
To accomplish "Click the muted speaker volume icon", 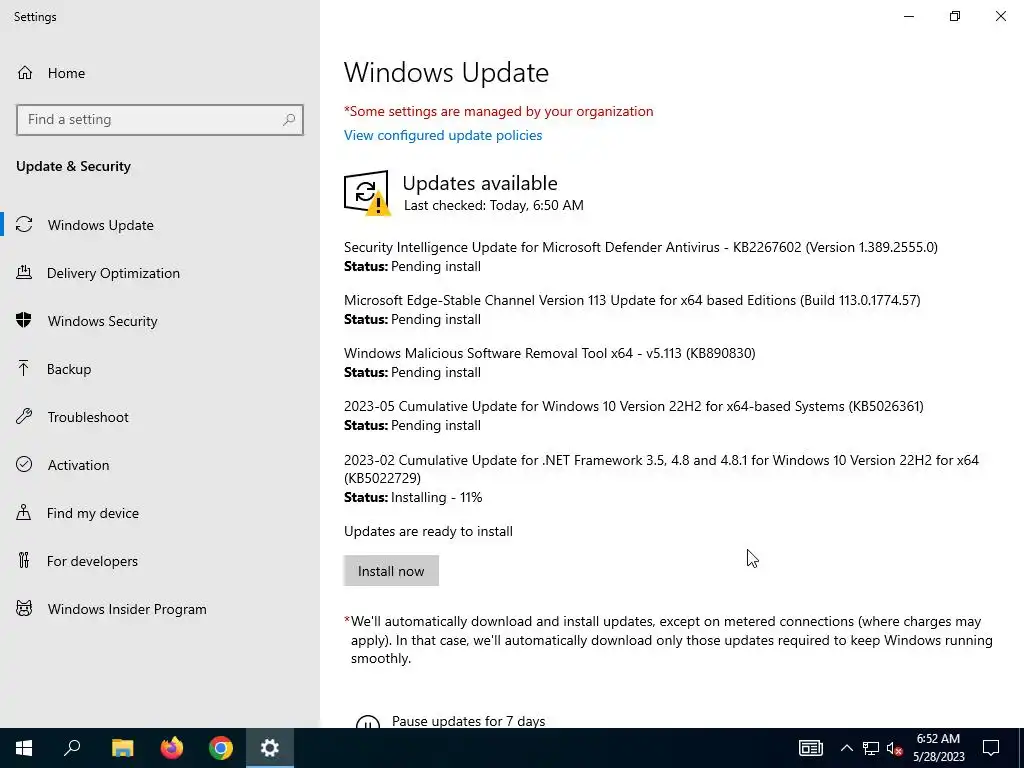I will (x=894, y=748).
